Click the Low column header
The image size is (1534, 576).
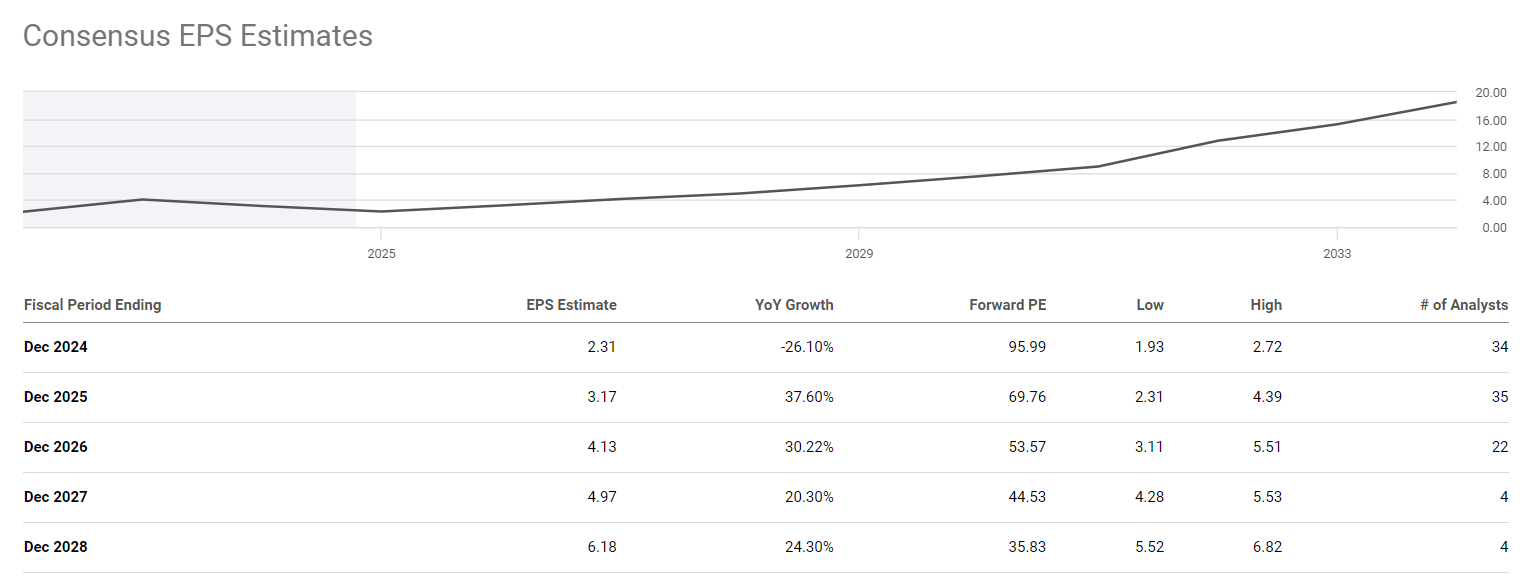1150,305
